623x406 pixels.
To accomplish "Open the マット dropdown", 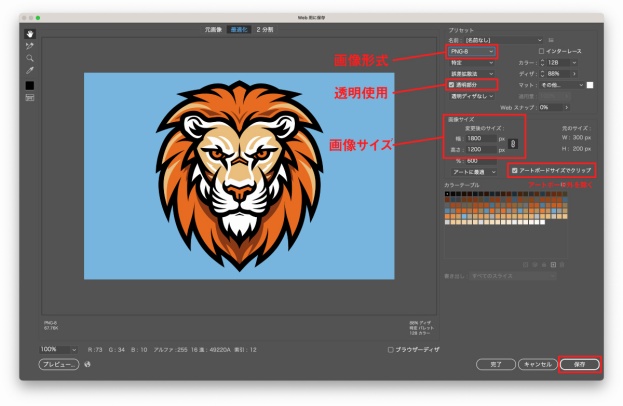I will pyautogui.click(x=561, y=85).
